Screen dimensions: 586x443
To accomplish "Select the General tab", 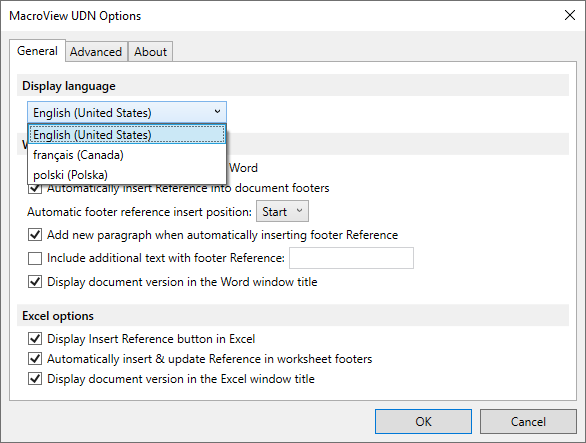I will pyautogui.click(x=37, y=51).
